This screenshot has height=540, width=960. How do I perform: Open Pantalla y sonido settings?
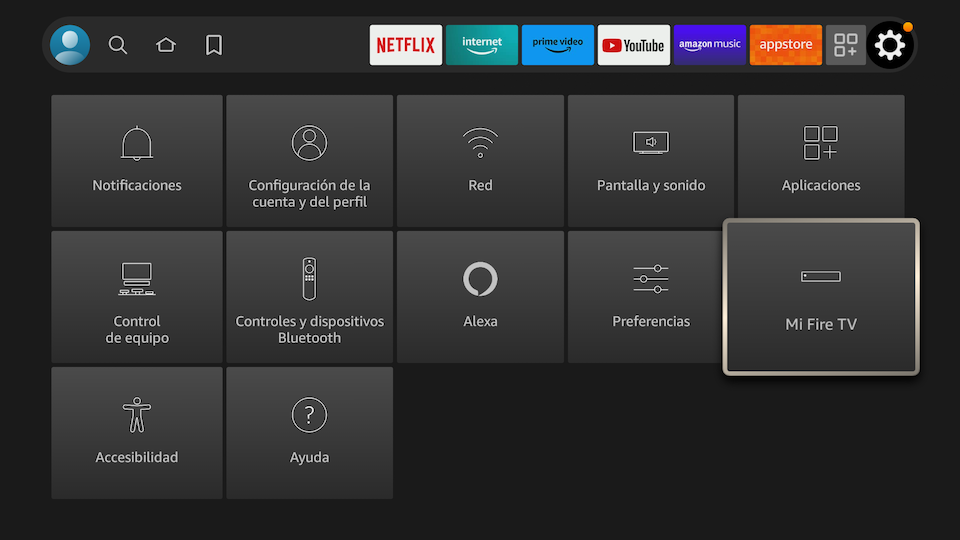(x=651, y=161)
